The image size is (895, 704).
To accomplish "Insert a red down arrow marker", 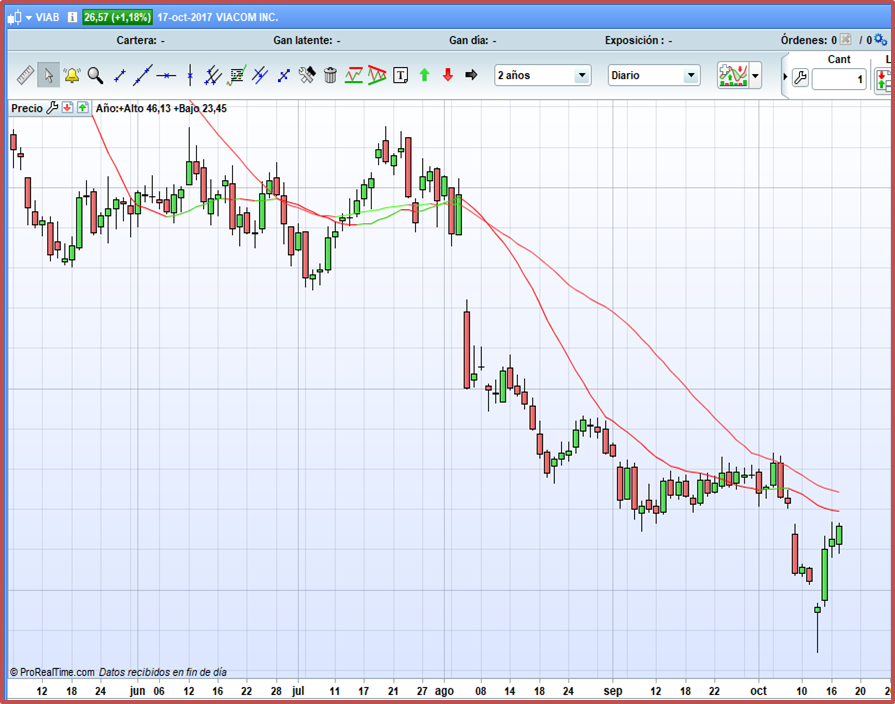I will coord(448,75).
